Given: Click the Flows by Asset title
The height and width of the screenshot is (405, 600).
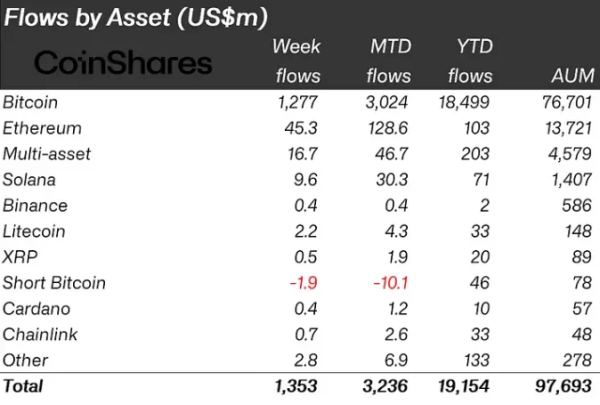Looking at the screenshot, I should click(x=135, y=17).
